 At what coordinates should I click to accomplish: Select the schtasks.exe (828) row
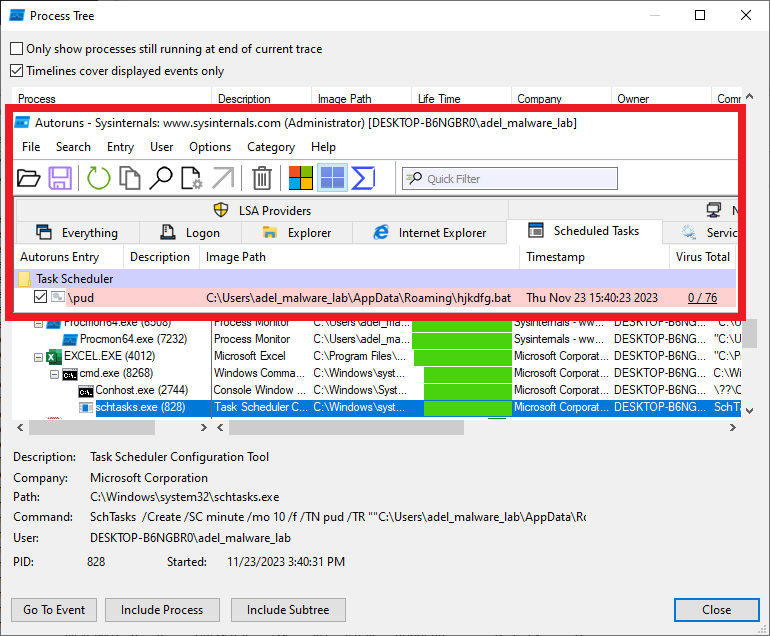point(376,408)
